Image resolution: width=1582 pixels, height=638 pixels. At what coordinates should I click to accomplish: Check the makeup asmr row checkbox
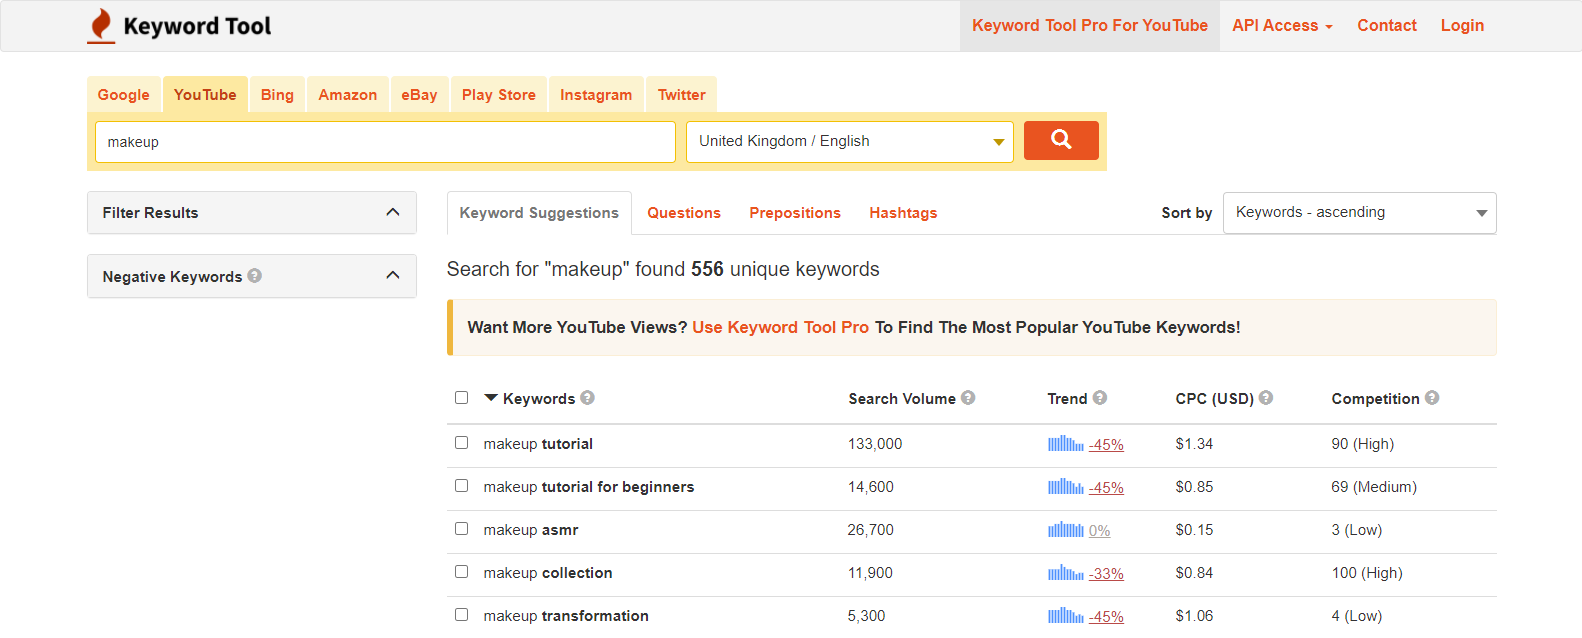tap(461, 528)
